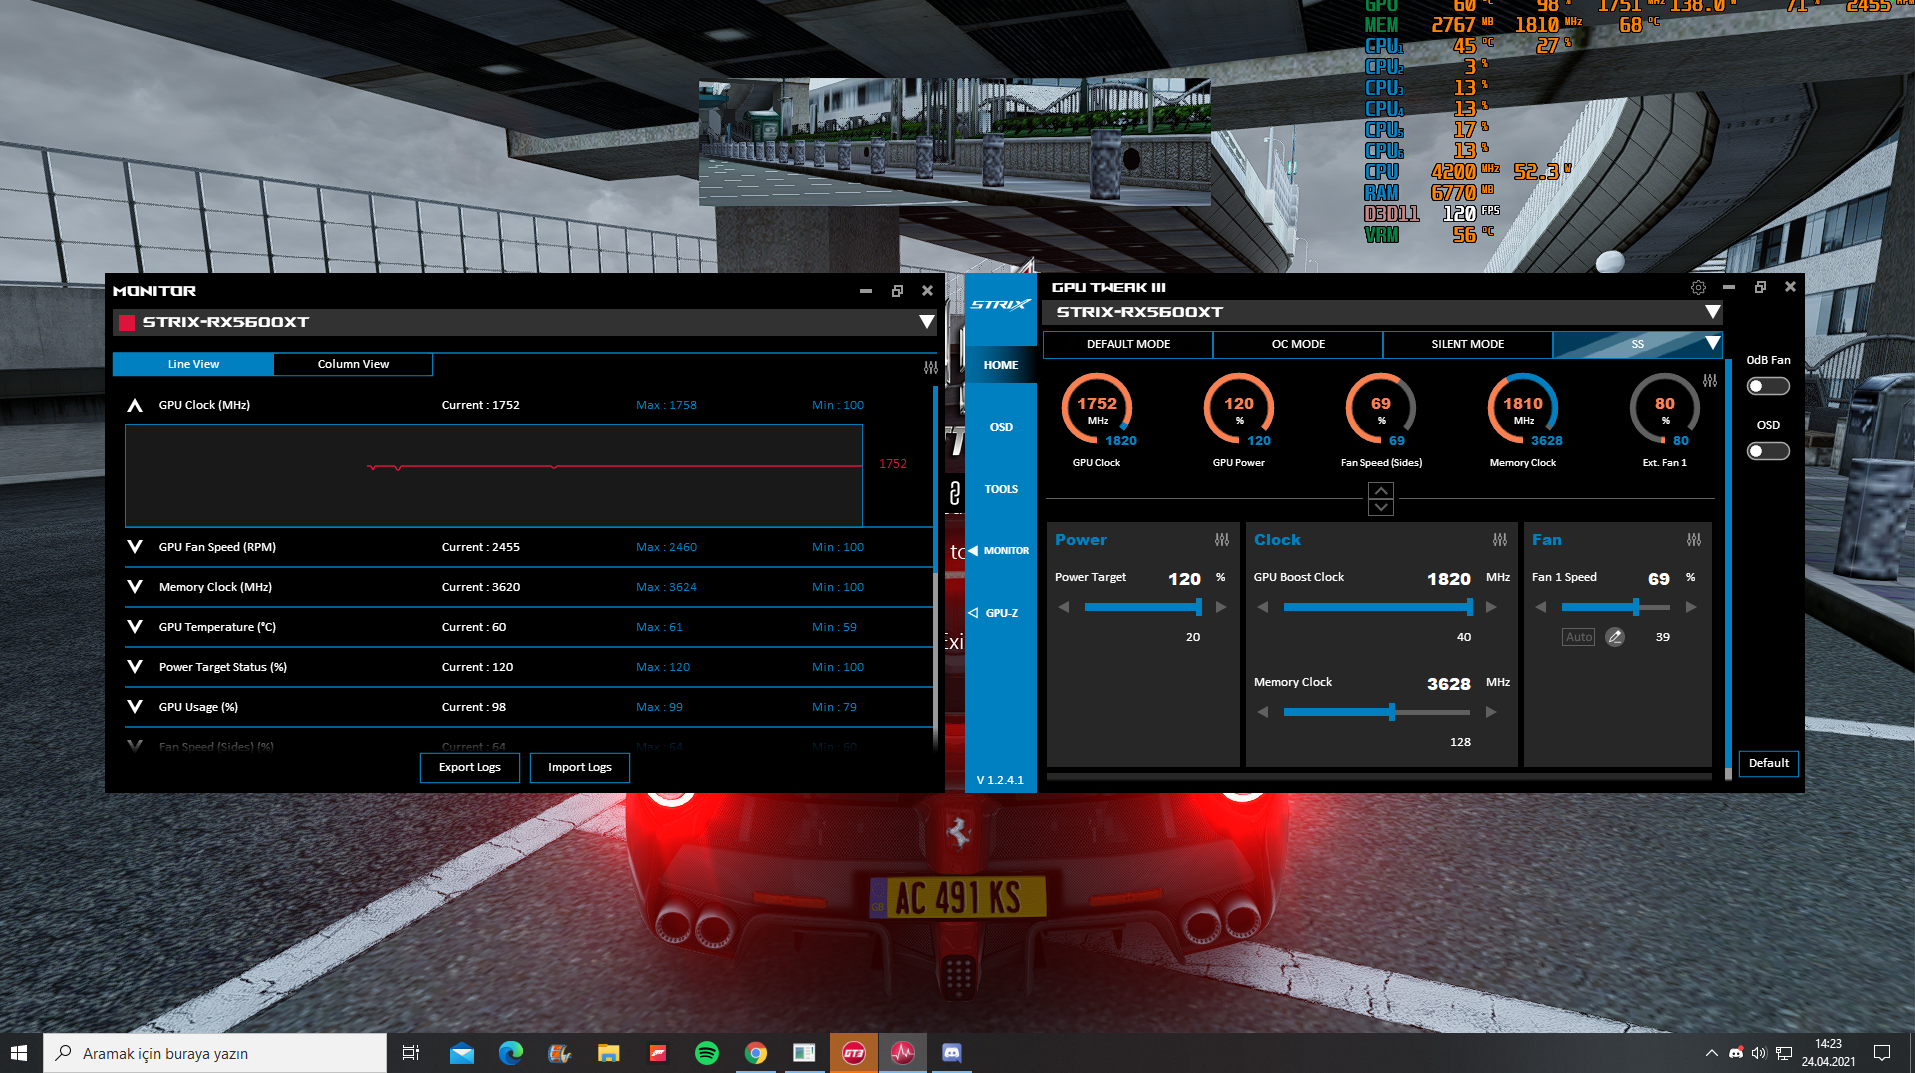The width and height of the screenshot is (1915, 1073).
Task: Open the Windows Start menu
Action: (19, 1053)
